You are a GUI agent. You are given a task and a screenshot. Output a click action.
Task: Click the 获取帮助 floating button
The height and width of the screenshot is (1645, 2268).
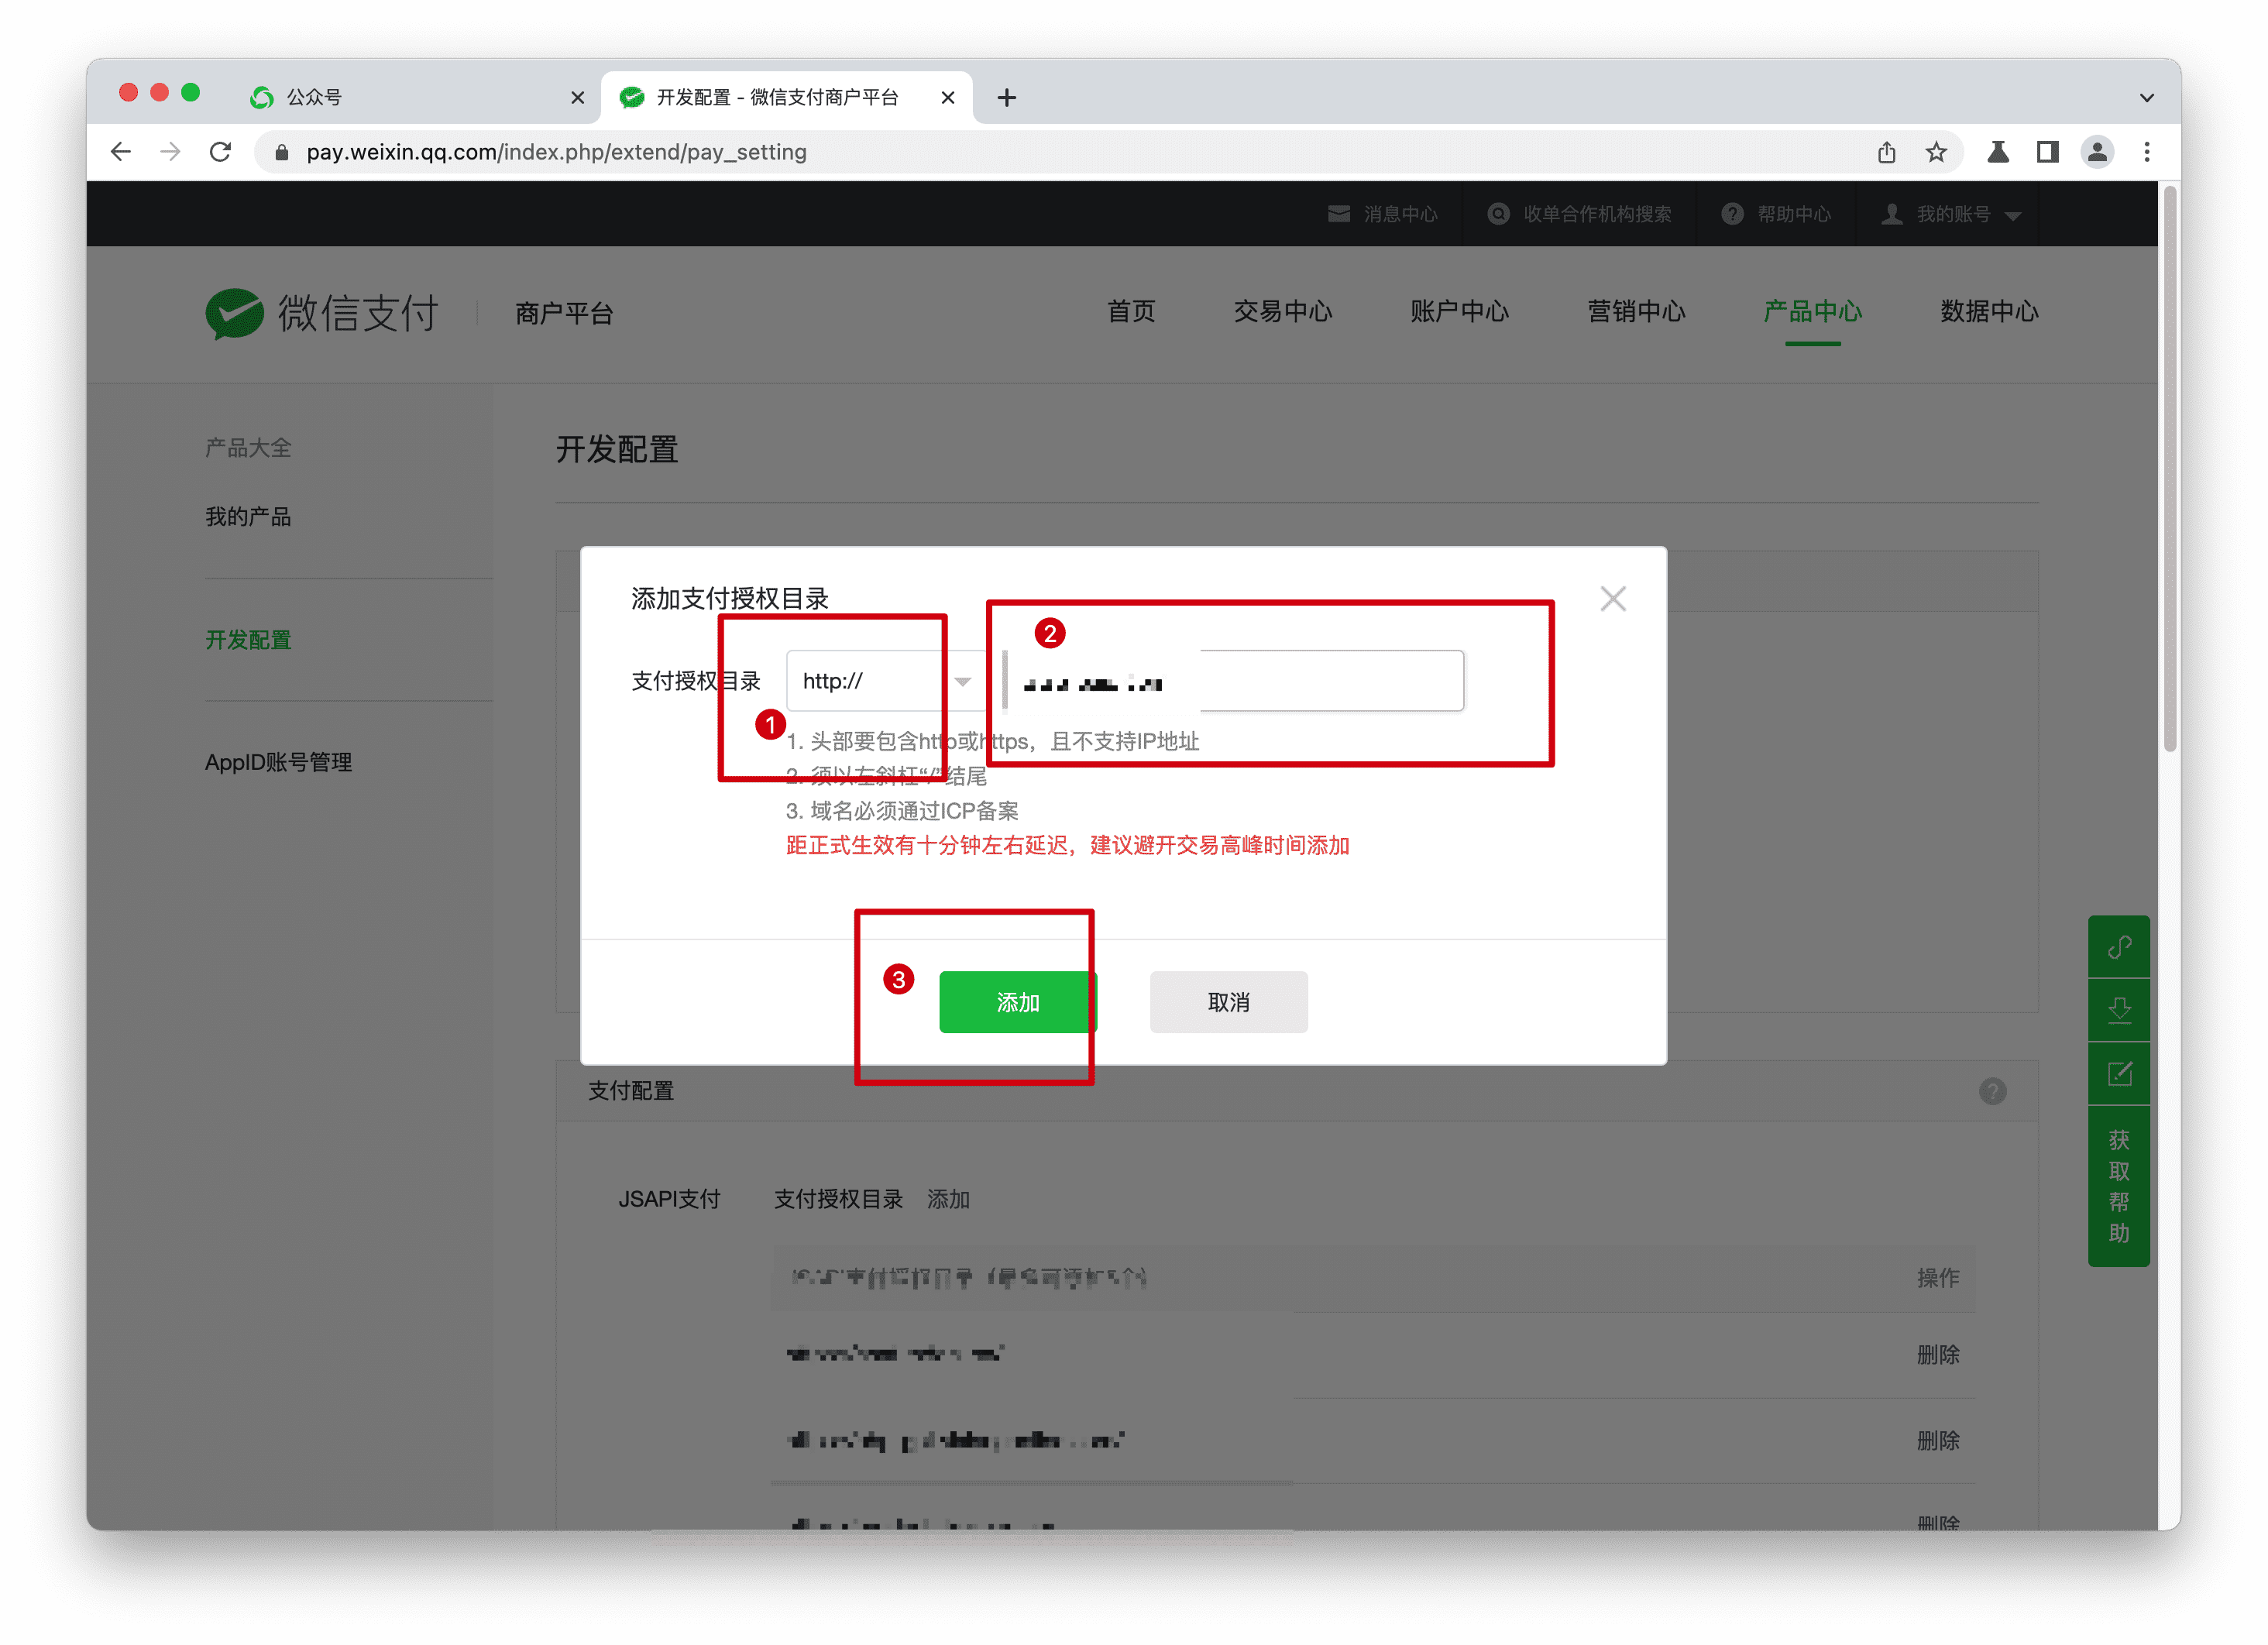tap(2119, 1187)
